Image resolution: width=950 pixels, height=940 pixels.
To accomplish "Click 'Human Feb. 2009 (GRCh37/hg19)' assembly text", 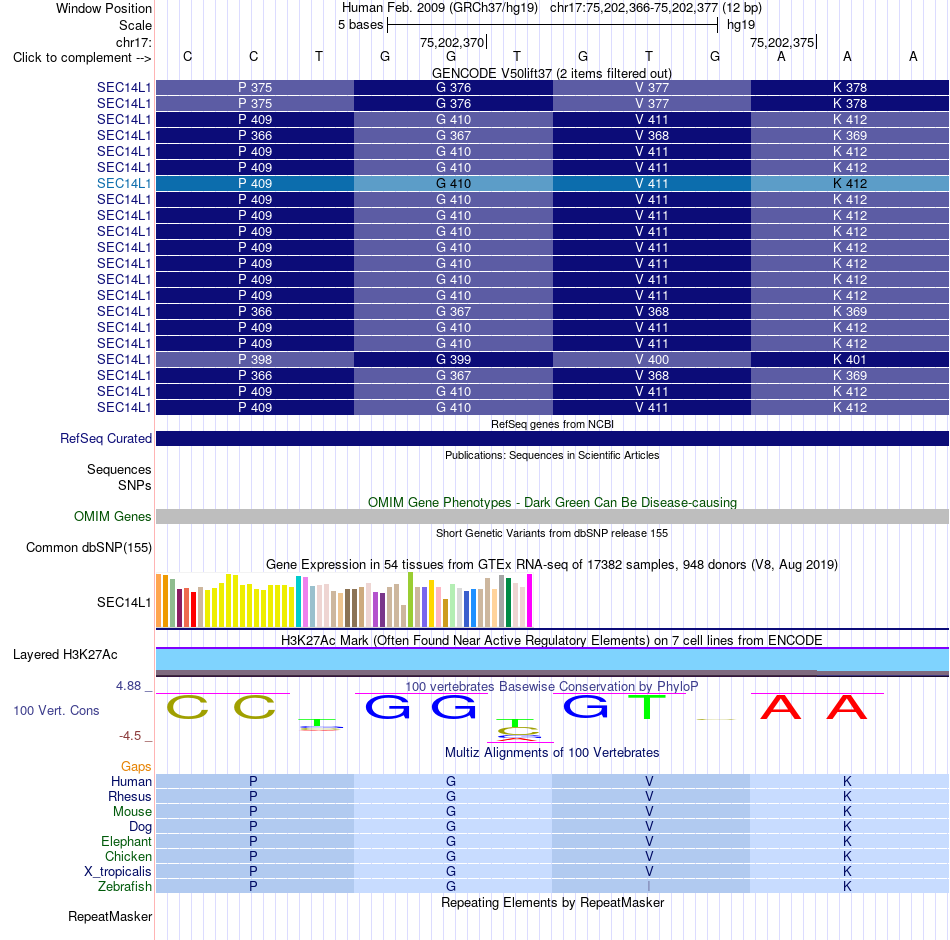I will tap(440, 8).
